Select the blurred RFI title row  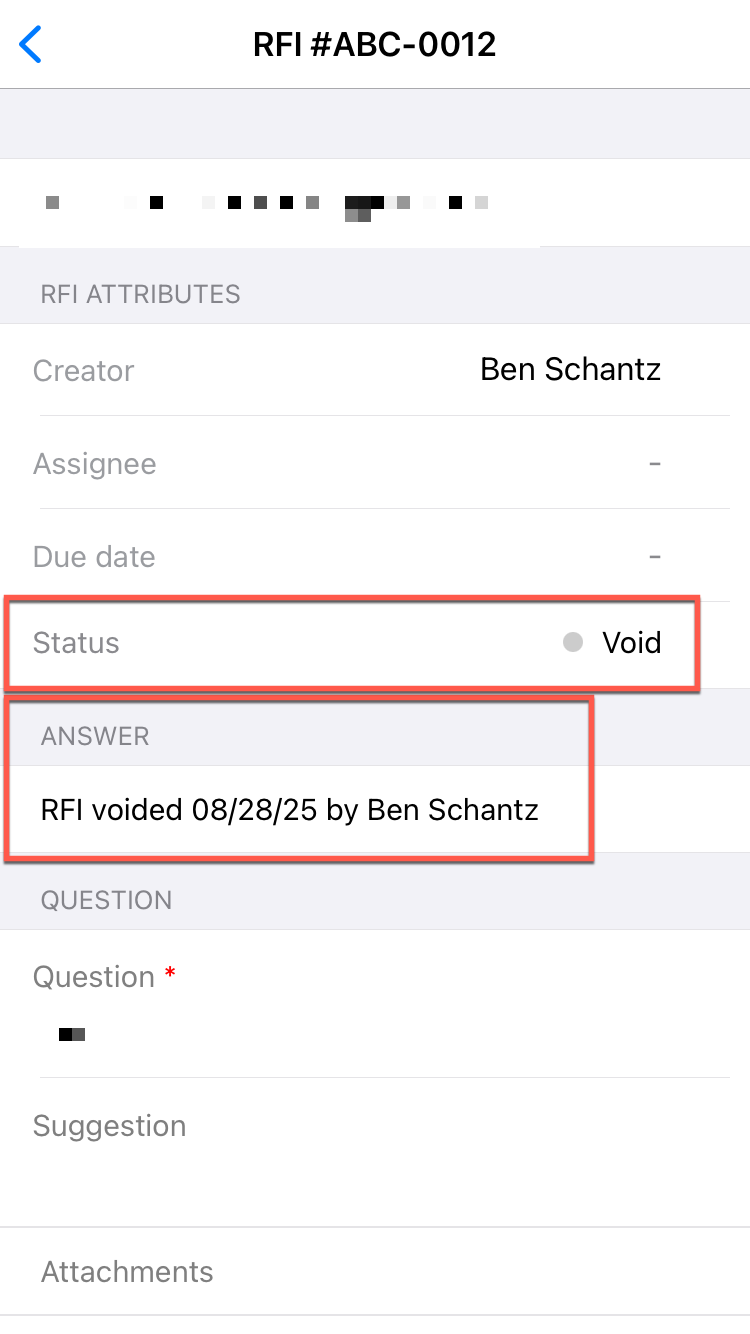[270, 203]
